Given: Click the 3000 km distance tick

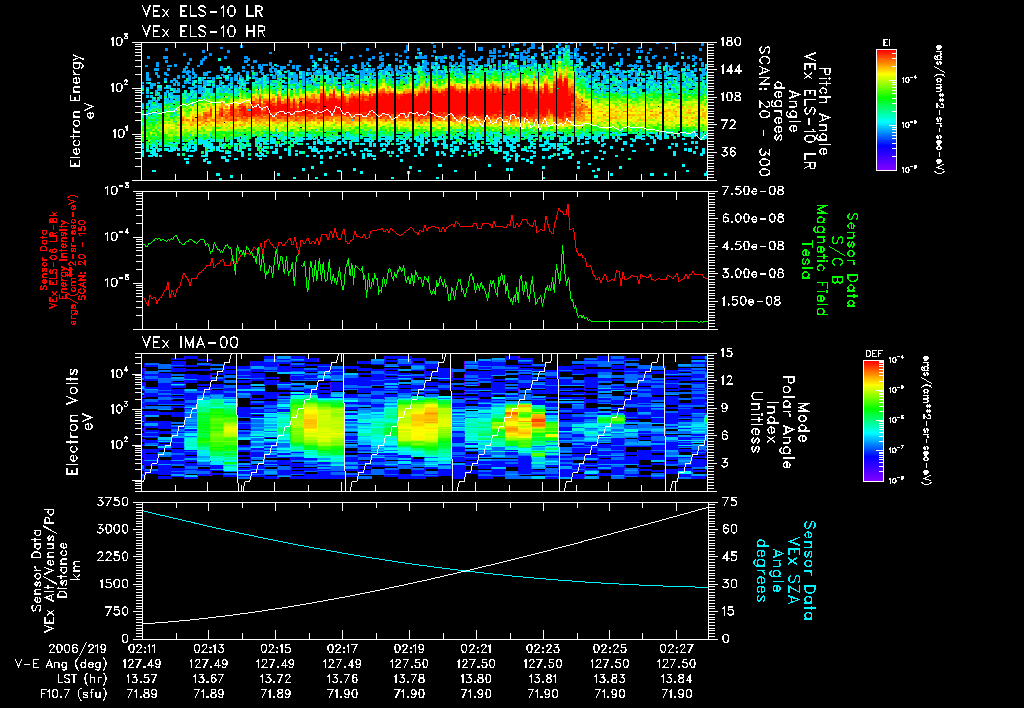Looking at the screenshot, I should (112, 529).
